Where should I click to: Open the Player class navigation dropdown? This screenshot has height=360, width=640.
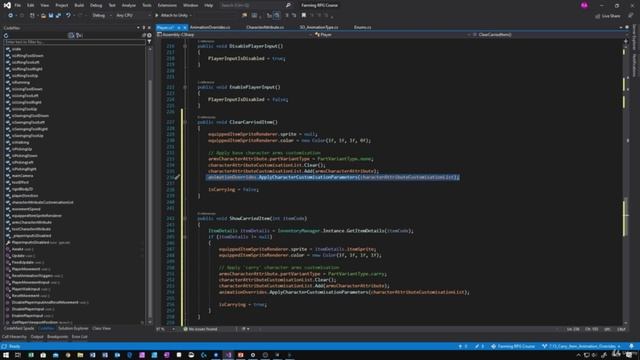[393, 35]
